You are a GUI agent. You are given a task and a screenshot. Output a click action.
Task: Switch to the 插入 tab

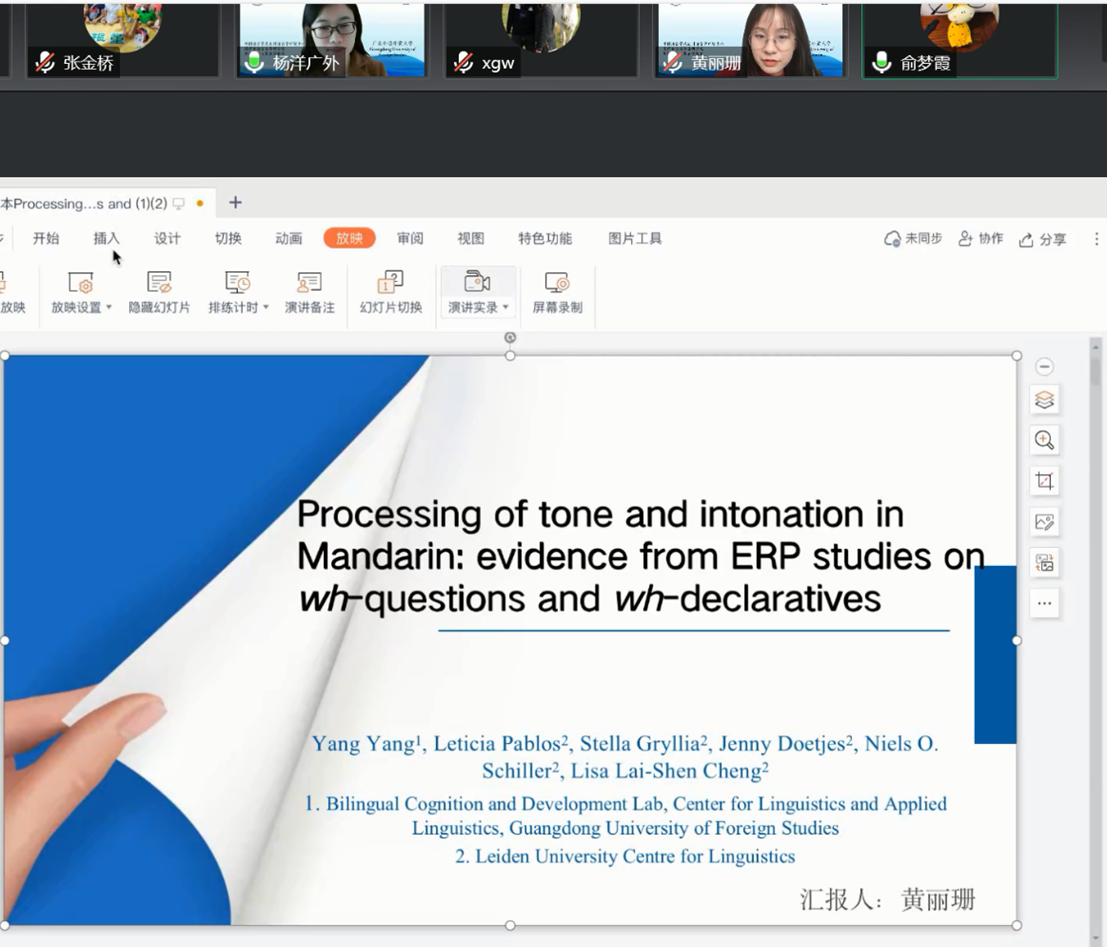click(x=106, y=238)
